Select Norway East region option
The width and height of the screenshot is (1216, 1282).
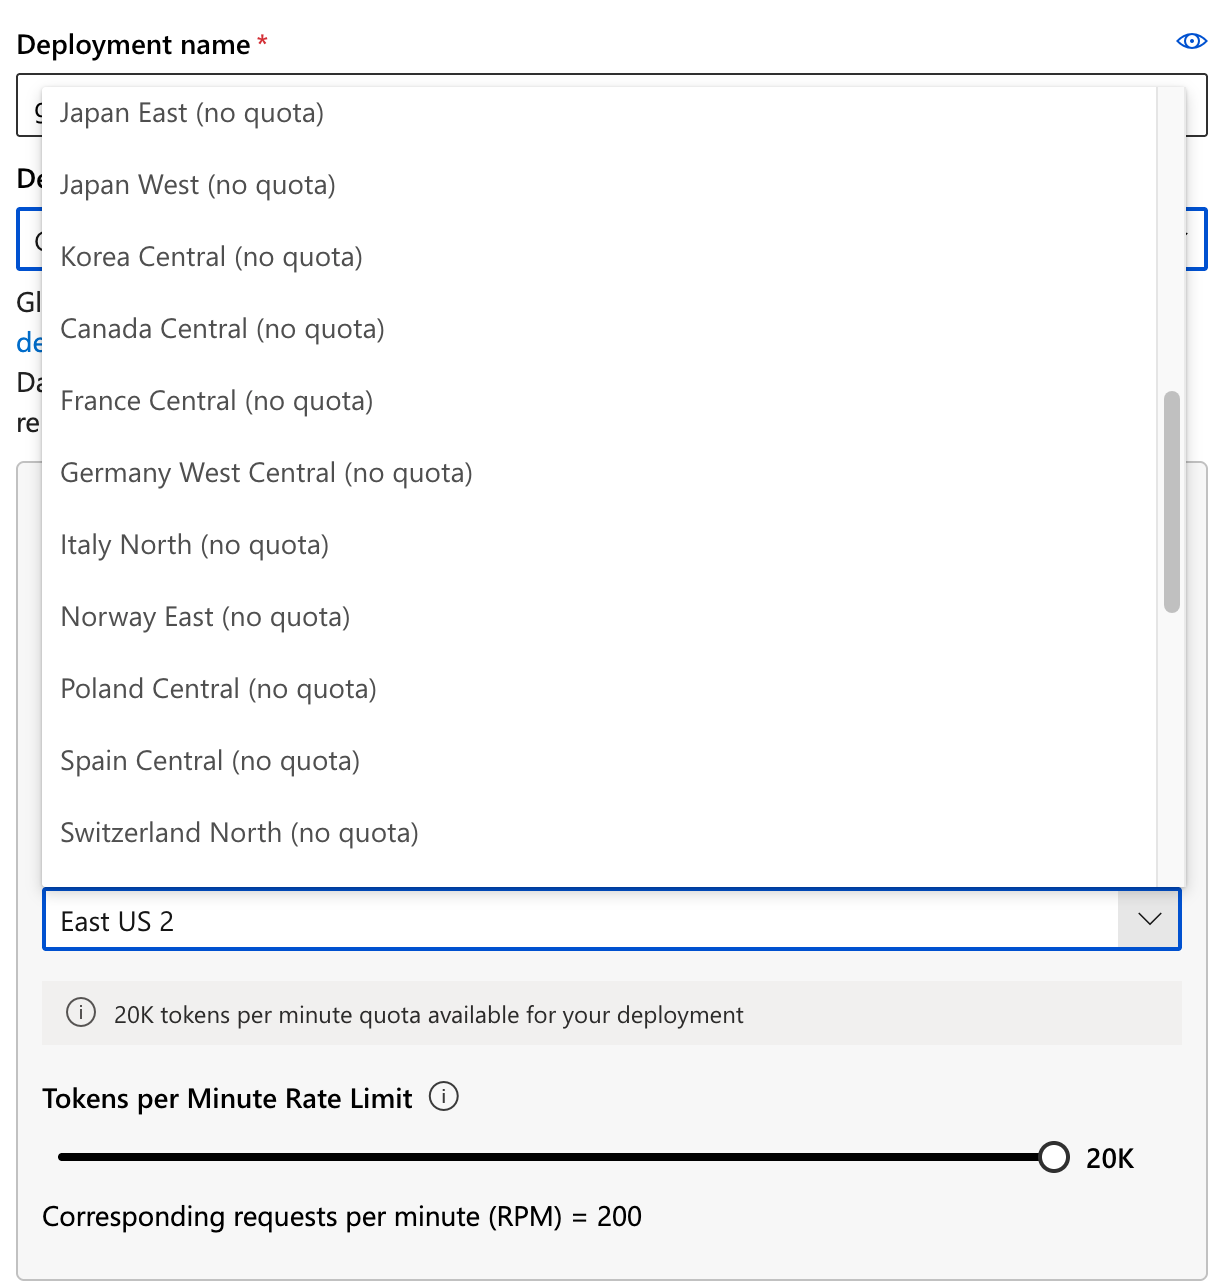pyautogui.click(x=599, y=617)
